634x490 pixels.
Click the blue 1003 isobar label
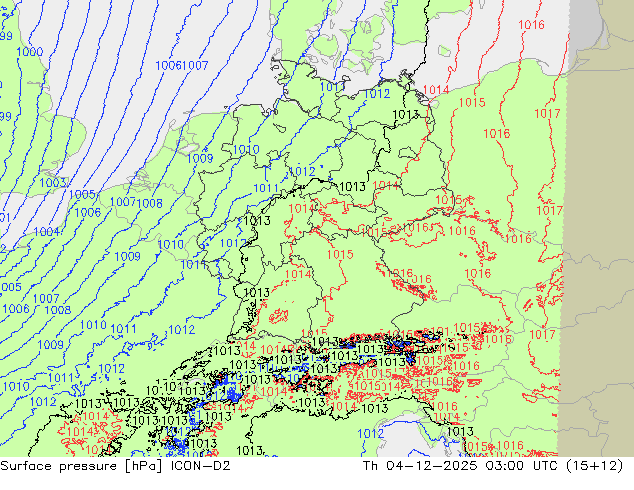[x=53, y=182]
